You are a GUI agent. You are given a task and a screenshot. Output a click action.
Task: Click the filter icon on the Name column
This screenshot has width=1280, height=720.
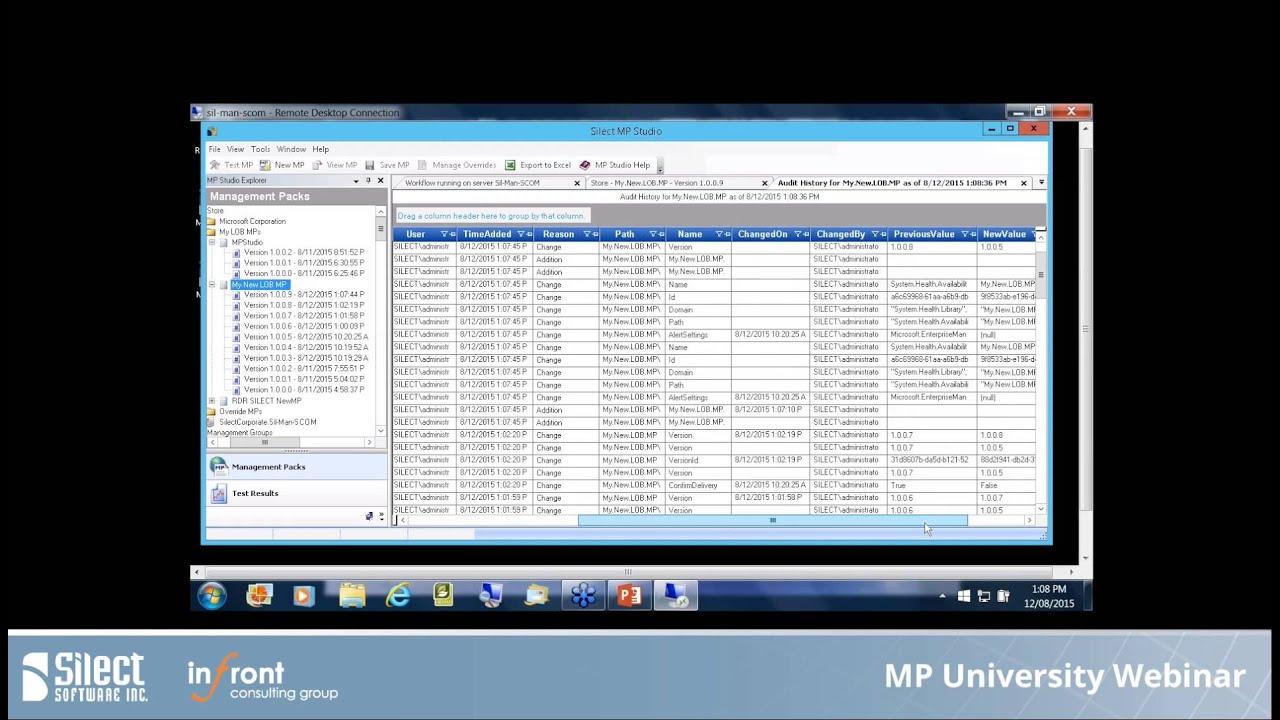[719, 234]
